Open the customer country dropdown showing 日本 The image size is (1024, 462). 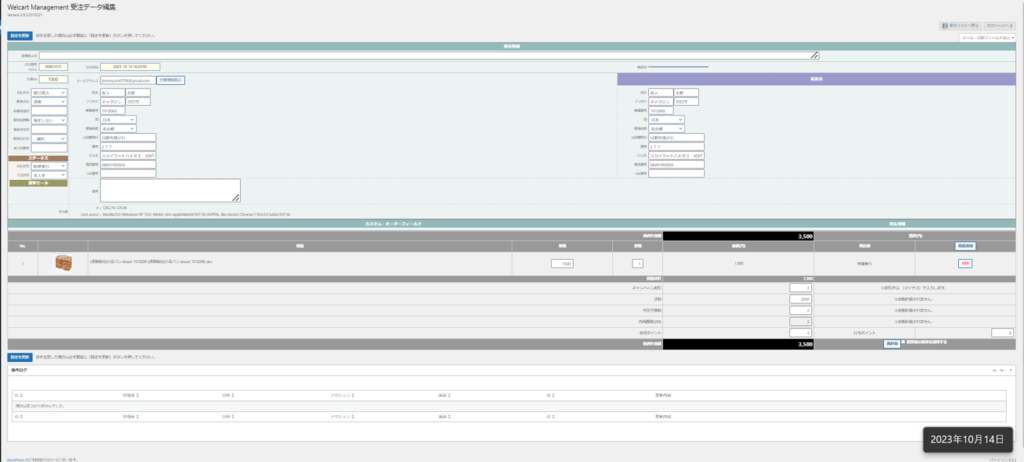tap(118, 119)
